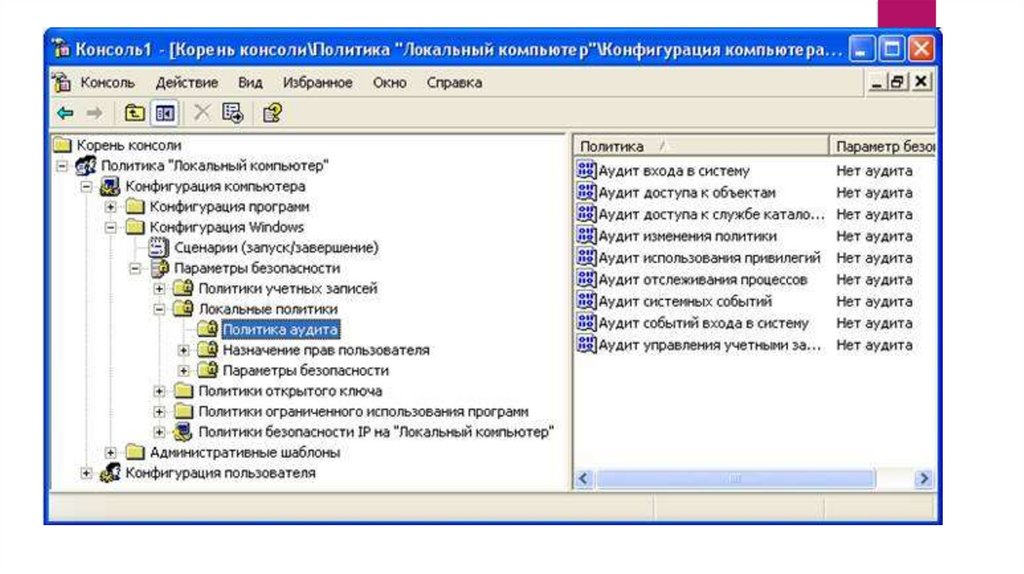Click the Аудит входа в систему policy icon
This screenshot has height=574, width=1024.
(586, 170)
